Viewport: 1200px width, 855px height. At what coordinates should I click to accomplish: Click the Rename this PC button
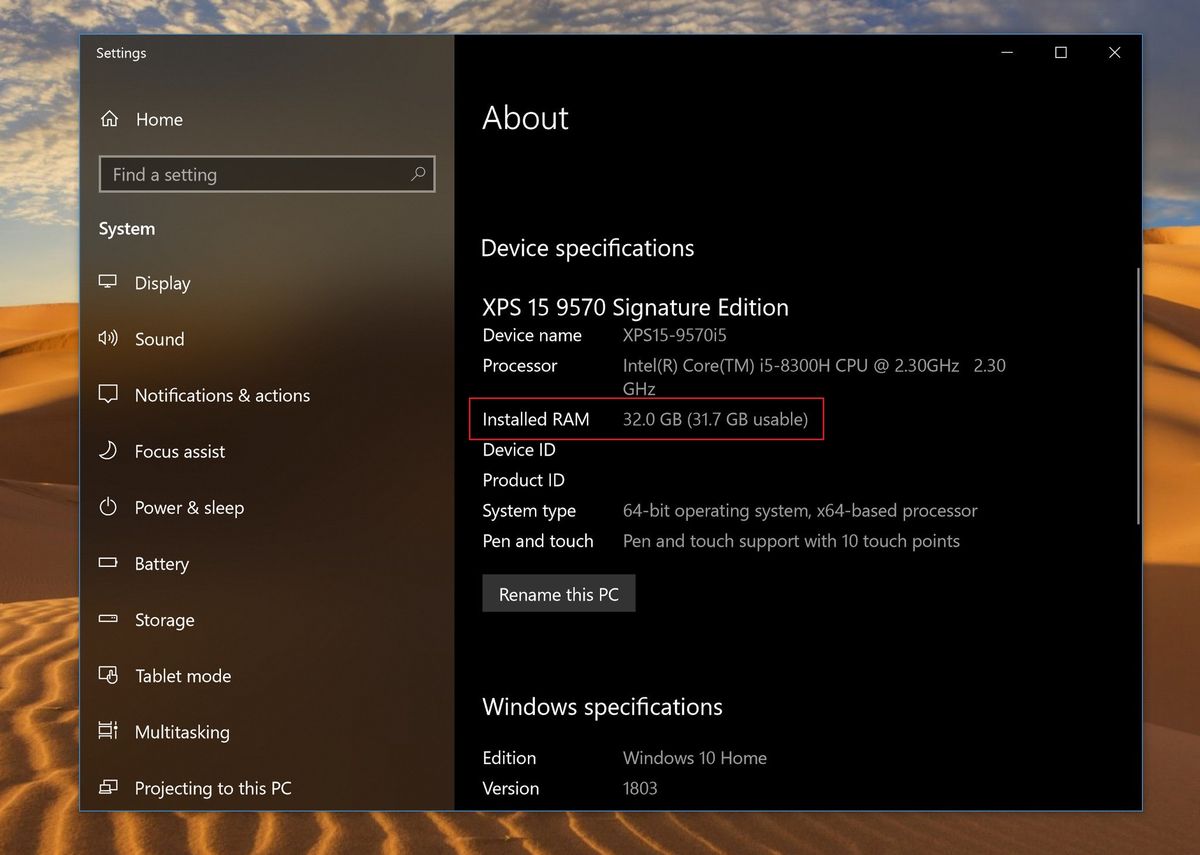point(558,593)
